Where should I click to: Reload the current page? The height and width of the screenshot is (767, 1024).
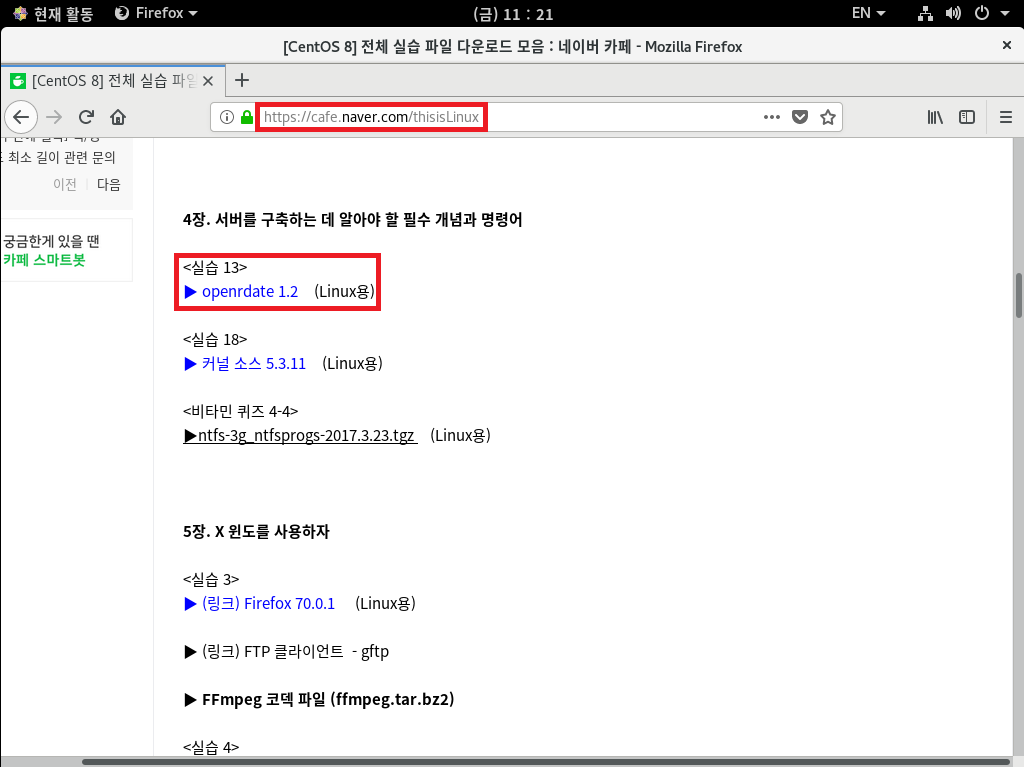[x=86, y=117]
